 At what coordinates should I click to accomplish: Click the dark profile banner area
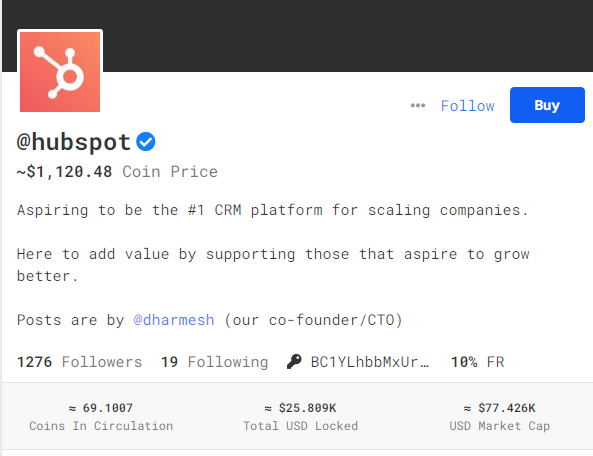click(340, 34)
